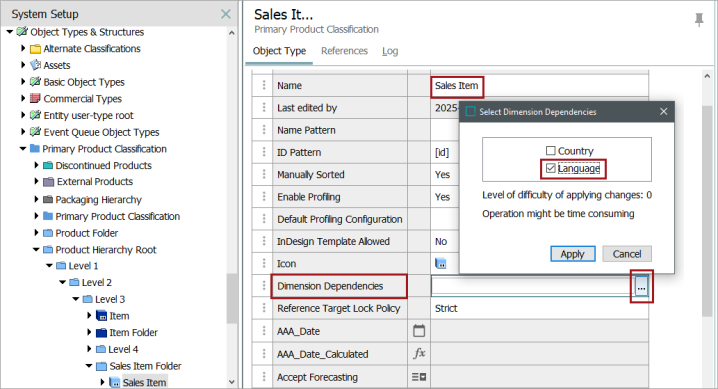Click the pin icon in the Sales Item header
Viewport: 718px width, 389px height.
pos(699,20)
